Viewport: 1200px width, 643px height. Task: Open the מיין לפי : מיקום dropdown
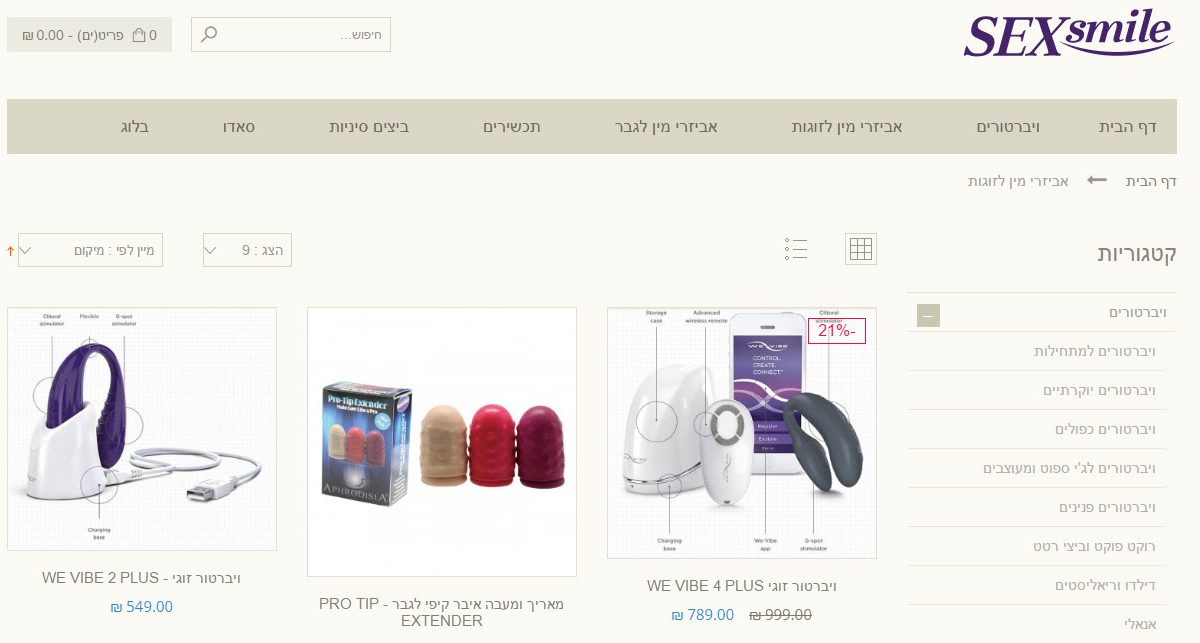(90, 250)
